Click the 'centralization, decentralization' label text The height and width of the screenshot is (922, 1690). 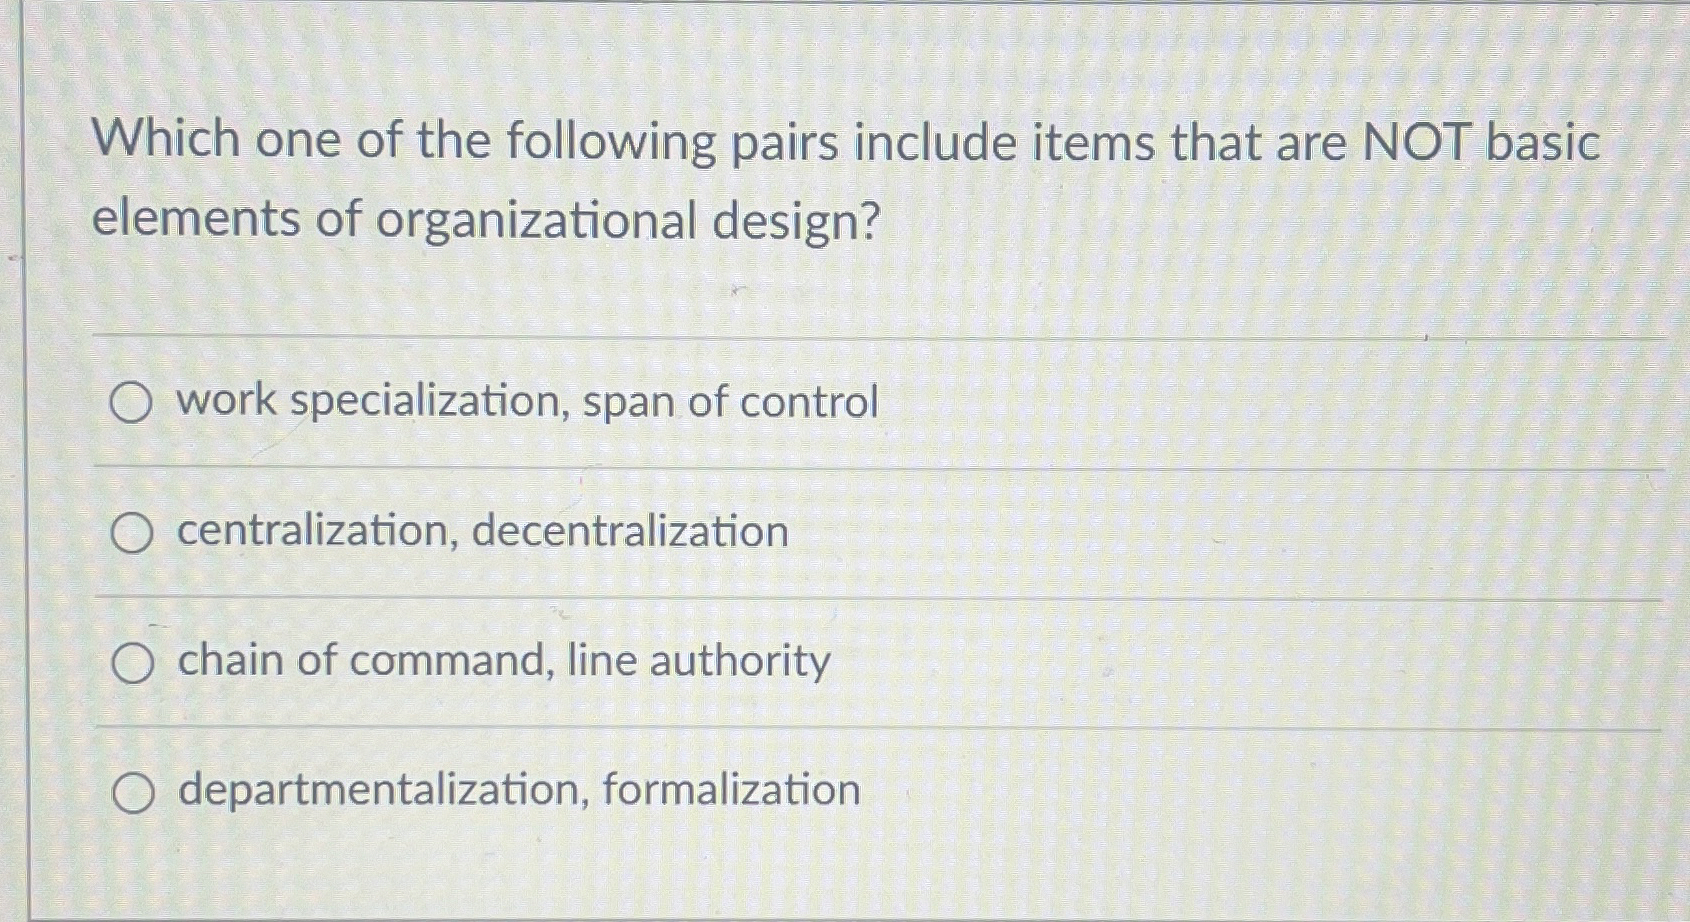point(480,533)
